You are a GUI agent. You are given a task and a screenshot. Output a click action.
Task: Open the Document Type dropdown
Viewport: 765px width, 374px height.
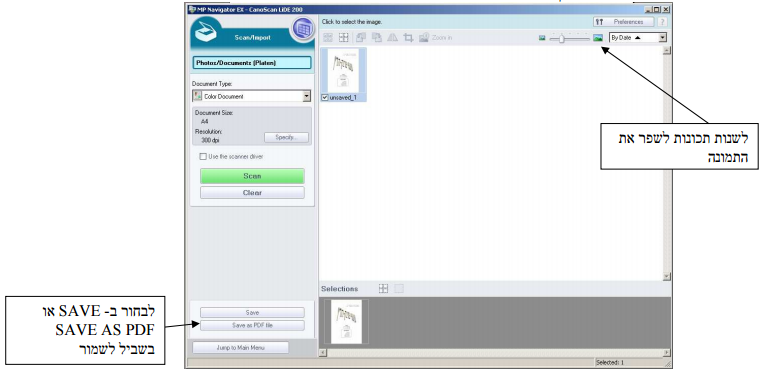click(x=252, y=96)
